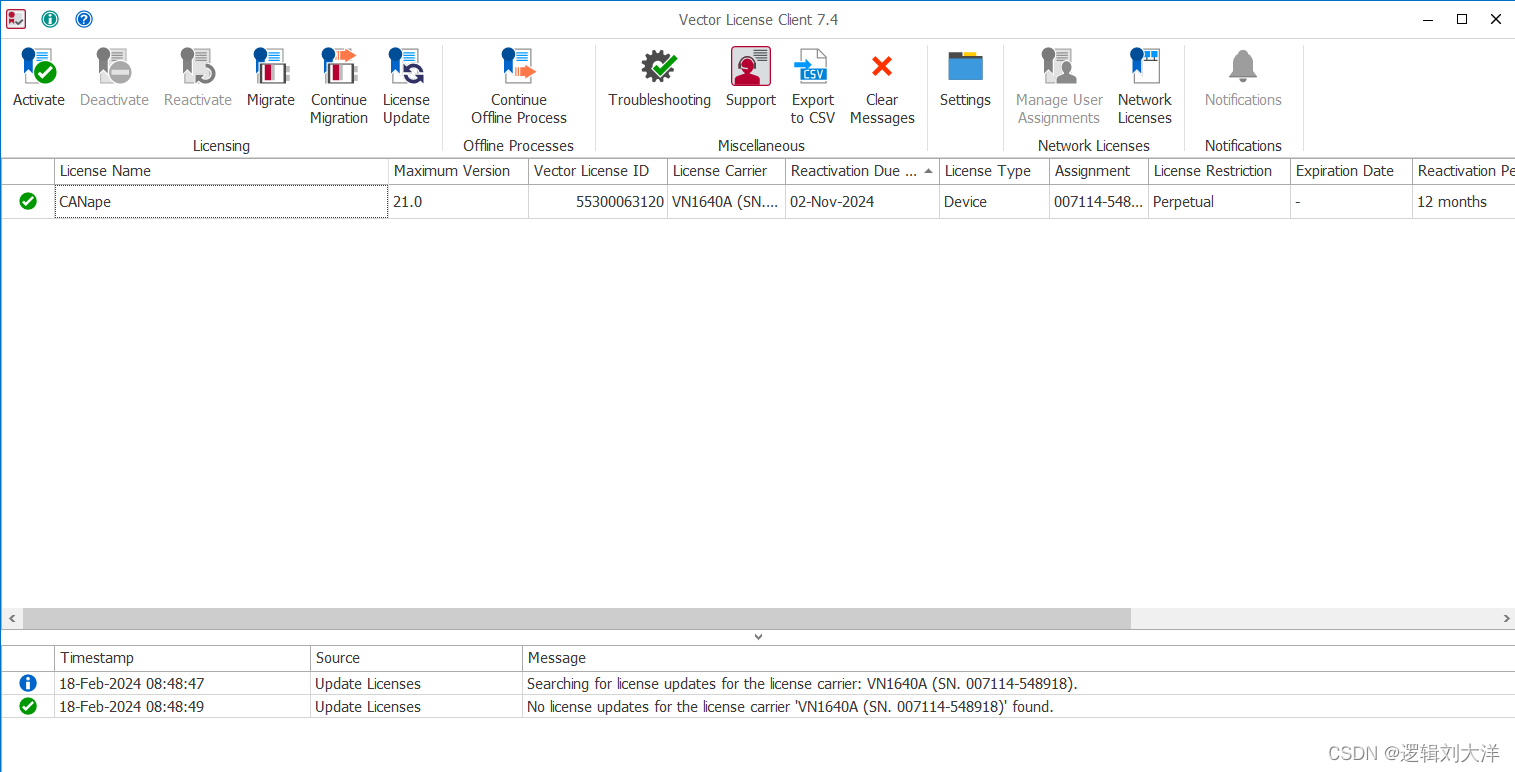The height and width of the screenshot is (772, 1515).
Task: Click the Assignment column header
Action: coord(1099,171)
